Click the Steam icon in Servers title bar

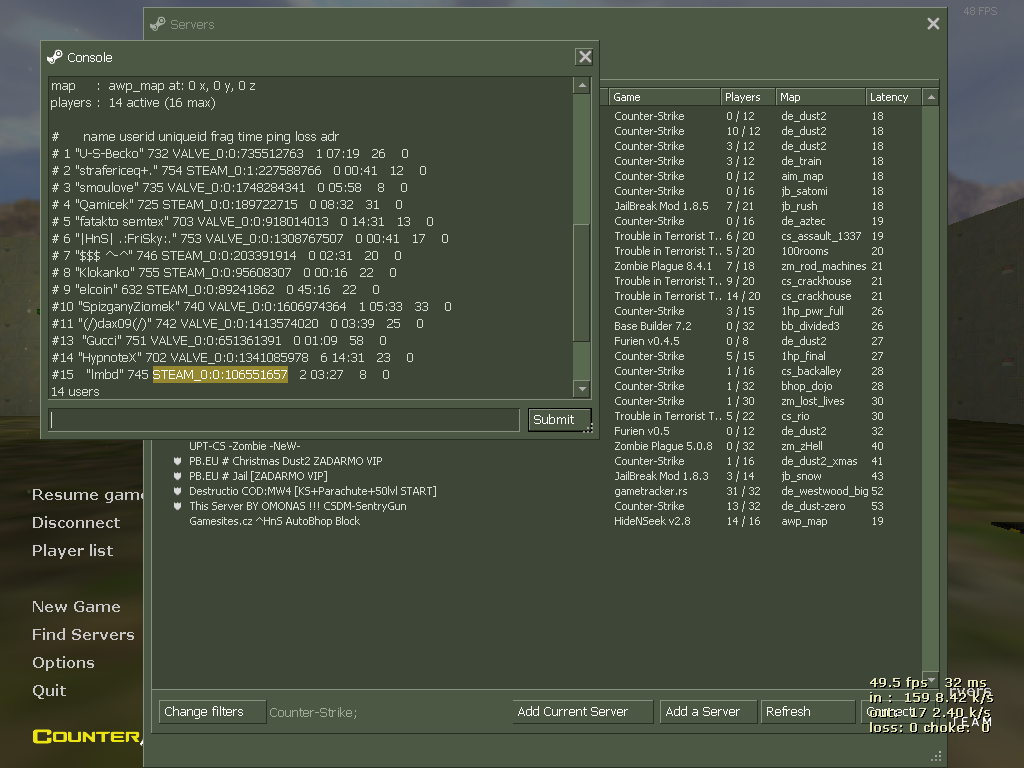158,24
